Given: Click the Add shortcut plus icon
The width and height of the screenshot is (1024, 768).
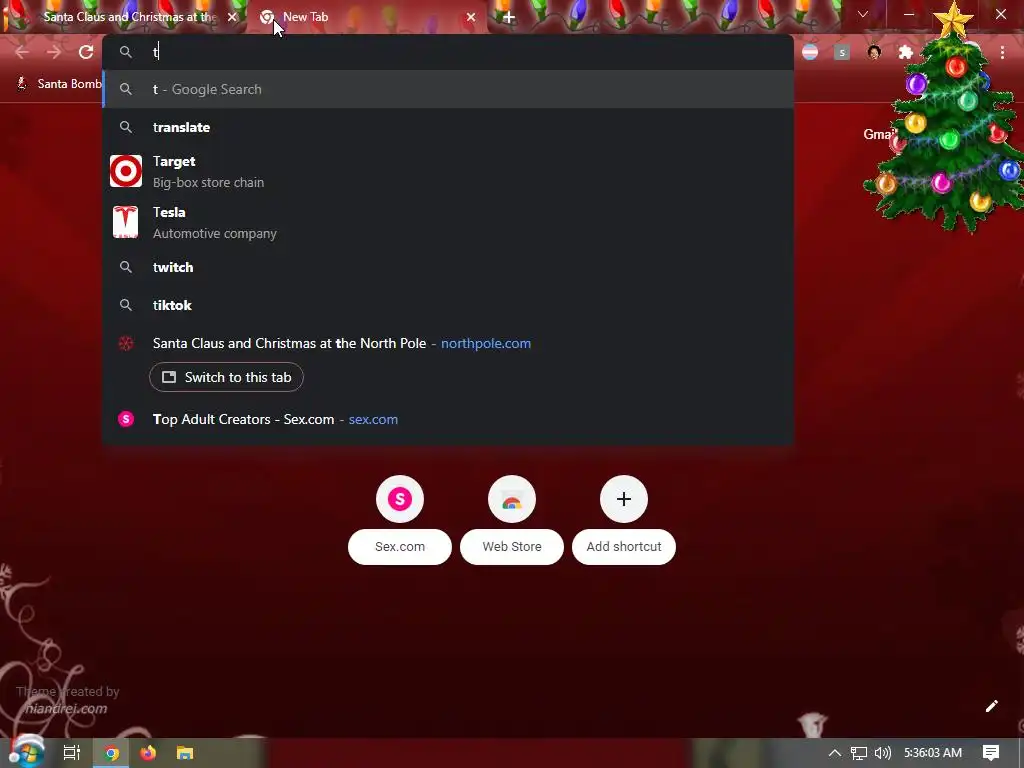Looking at the screenshot, I should pos(624,499).
